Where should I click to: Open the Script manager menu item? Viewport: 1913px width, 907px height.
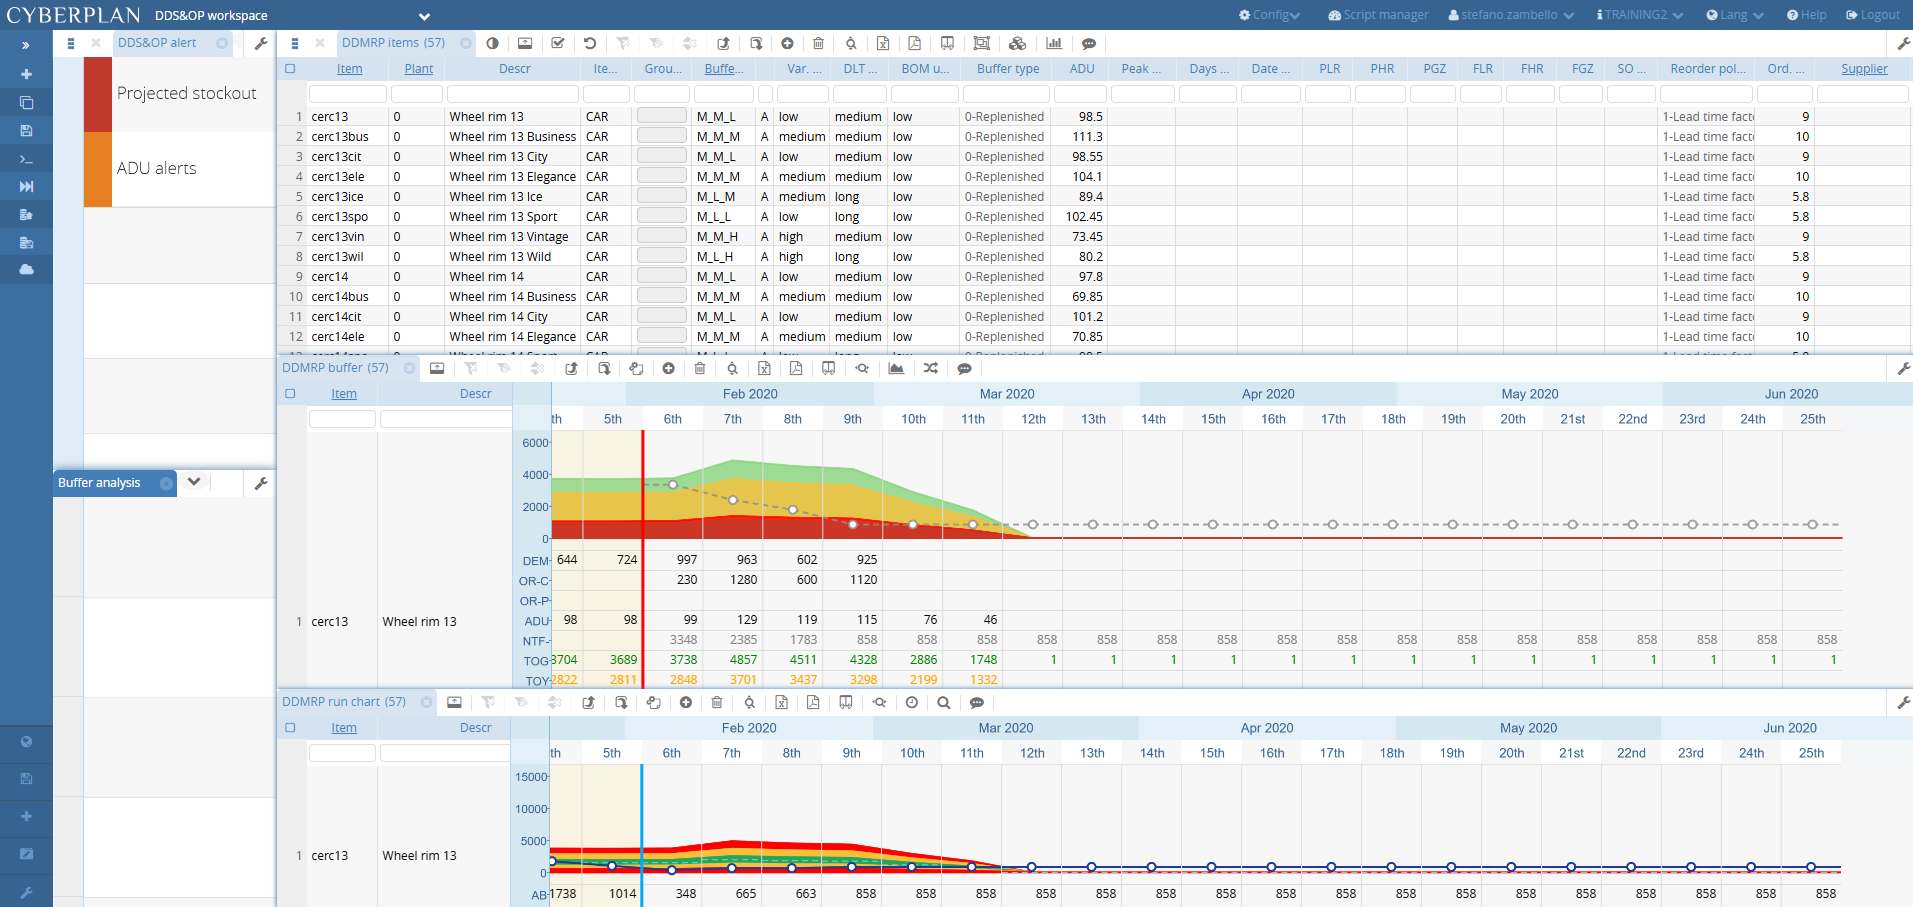pos(1378,15)
